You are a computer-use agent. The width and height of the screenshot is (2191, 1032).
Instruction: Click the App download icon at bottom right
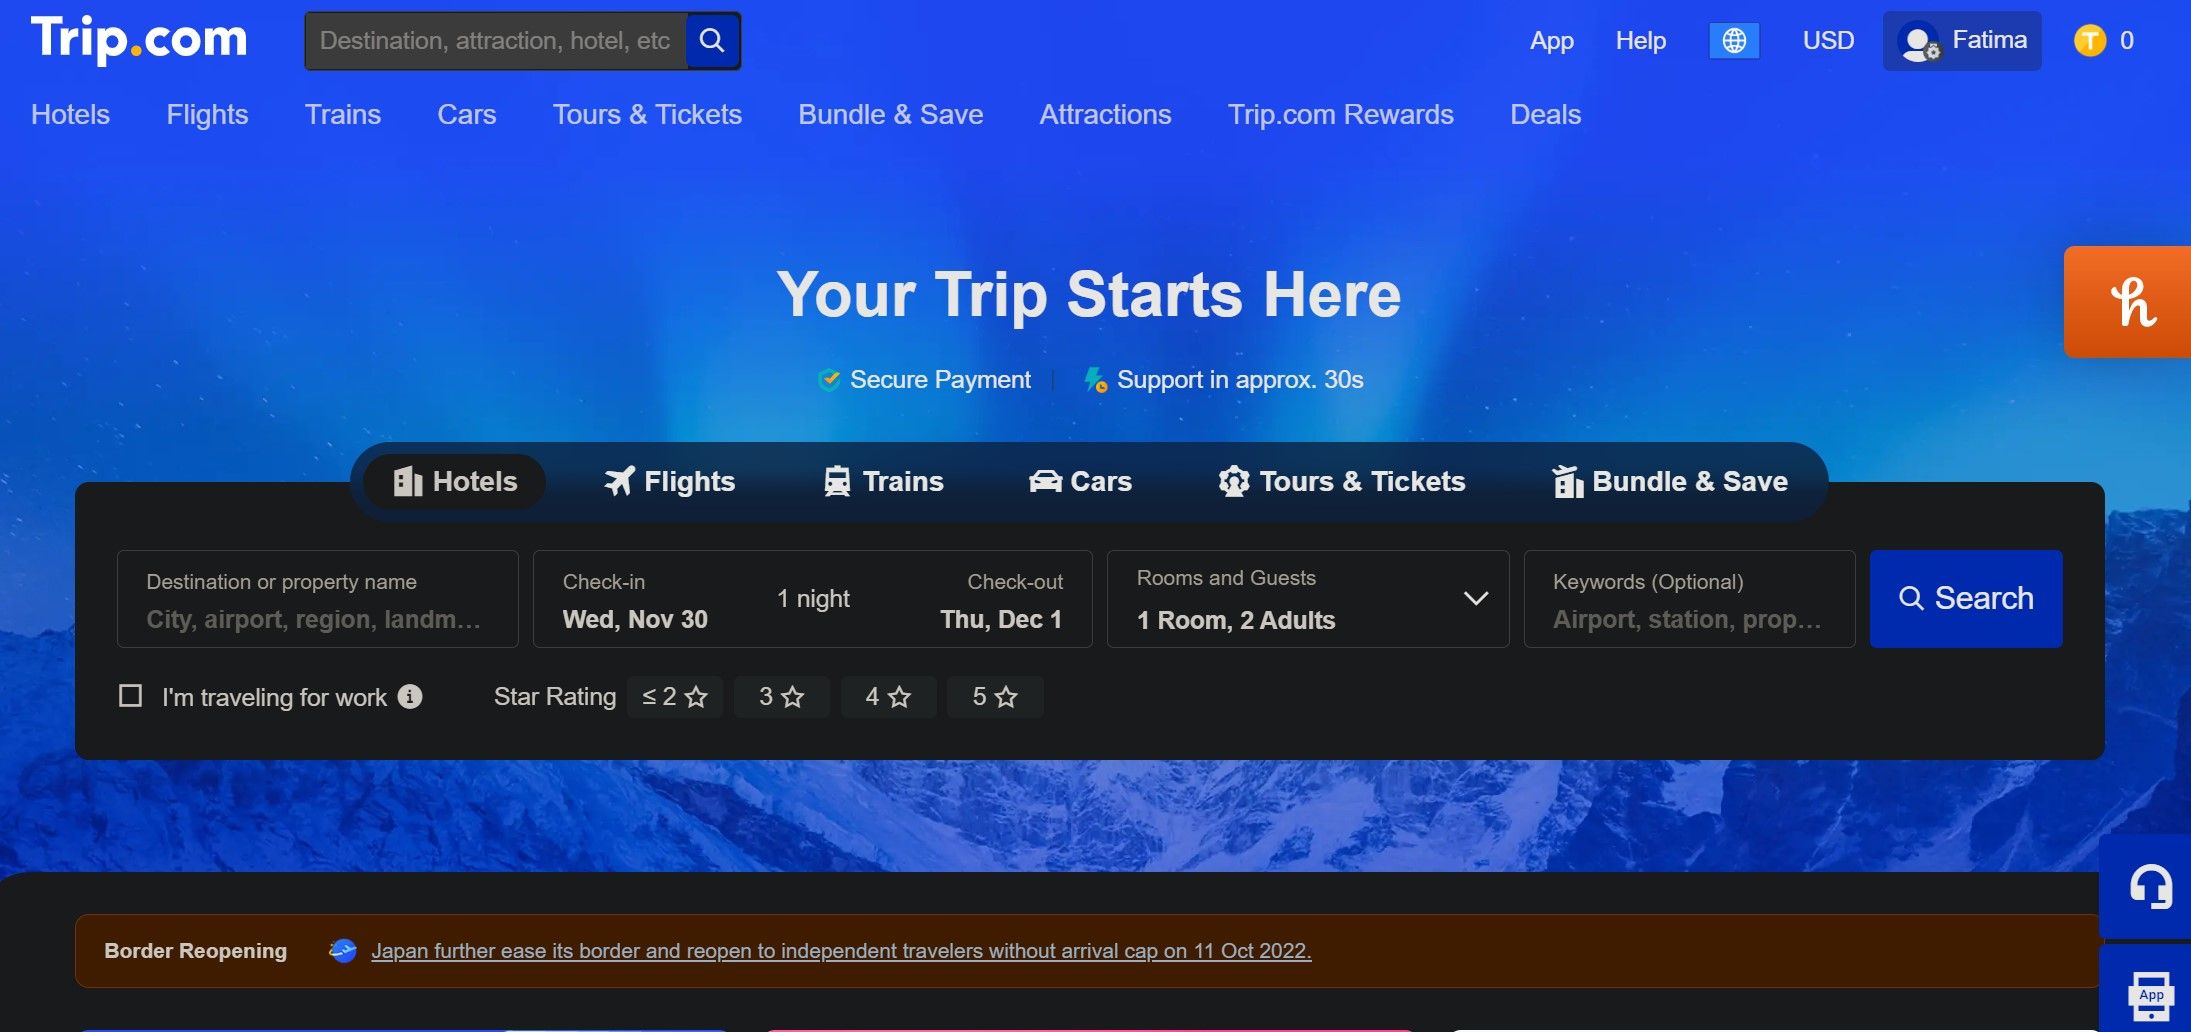[2150, 994]
